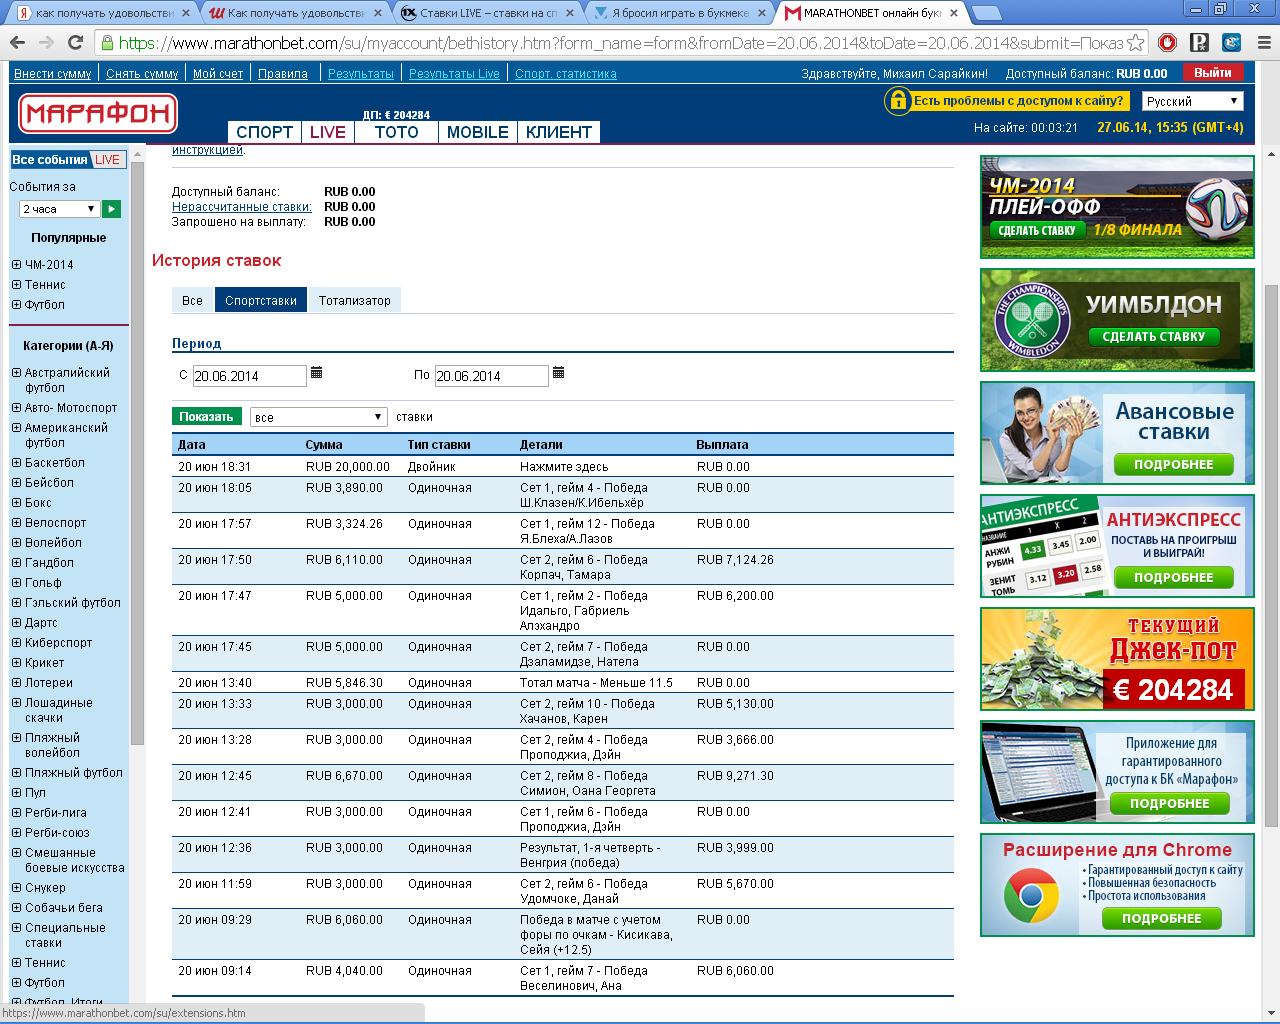Open the LIVE main menu item
Viewport: 1280px width, 1024px height.
tap(328, 132)
